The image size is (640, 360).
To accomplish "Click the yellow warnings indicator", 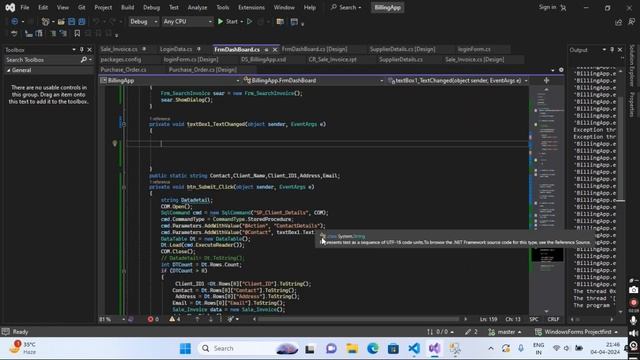I will click(x=175, y=319).
